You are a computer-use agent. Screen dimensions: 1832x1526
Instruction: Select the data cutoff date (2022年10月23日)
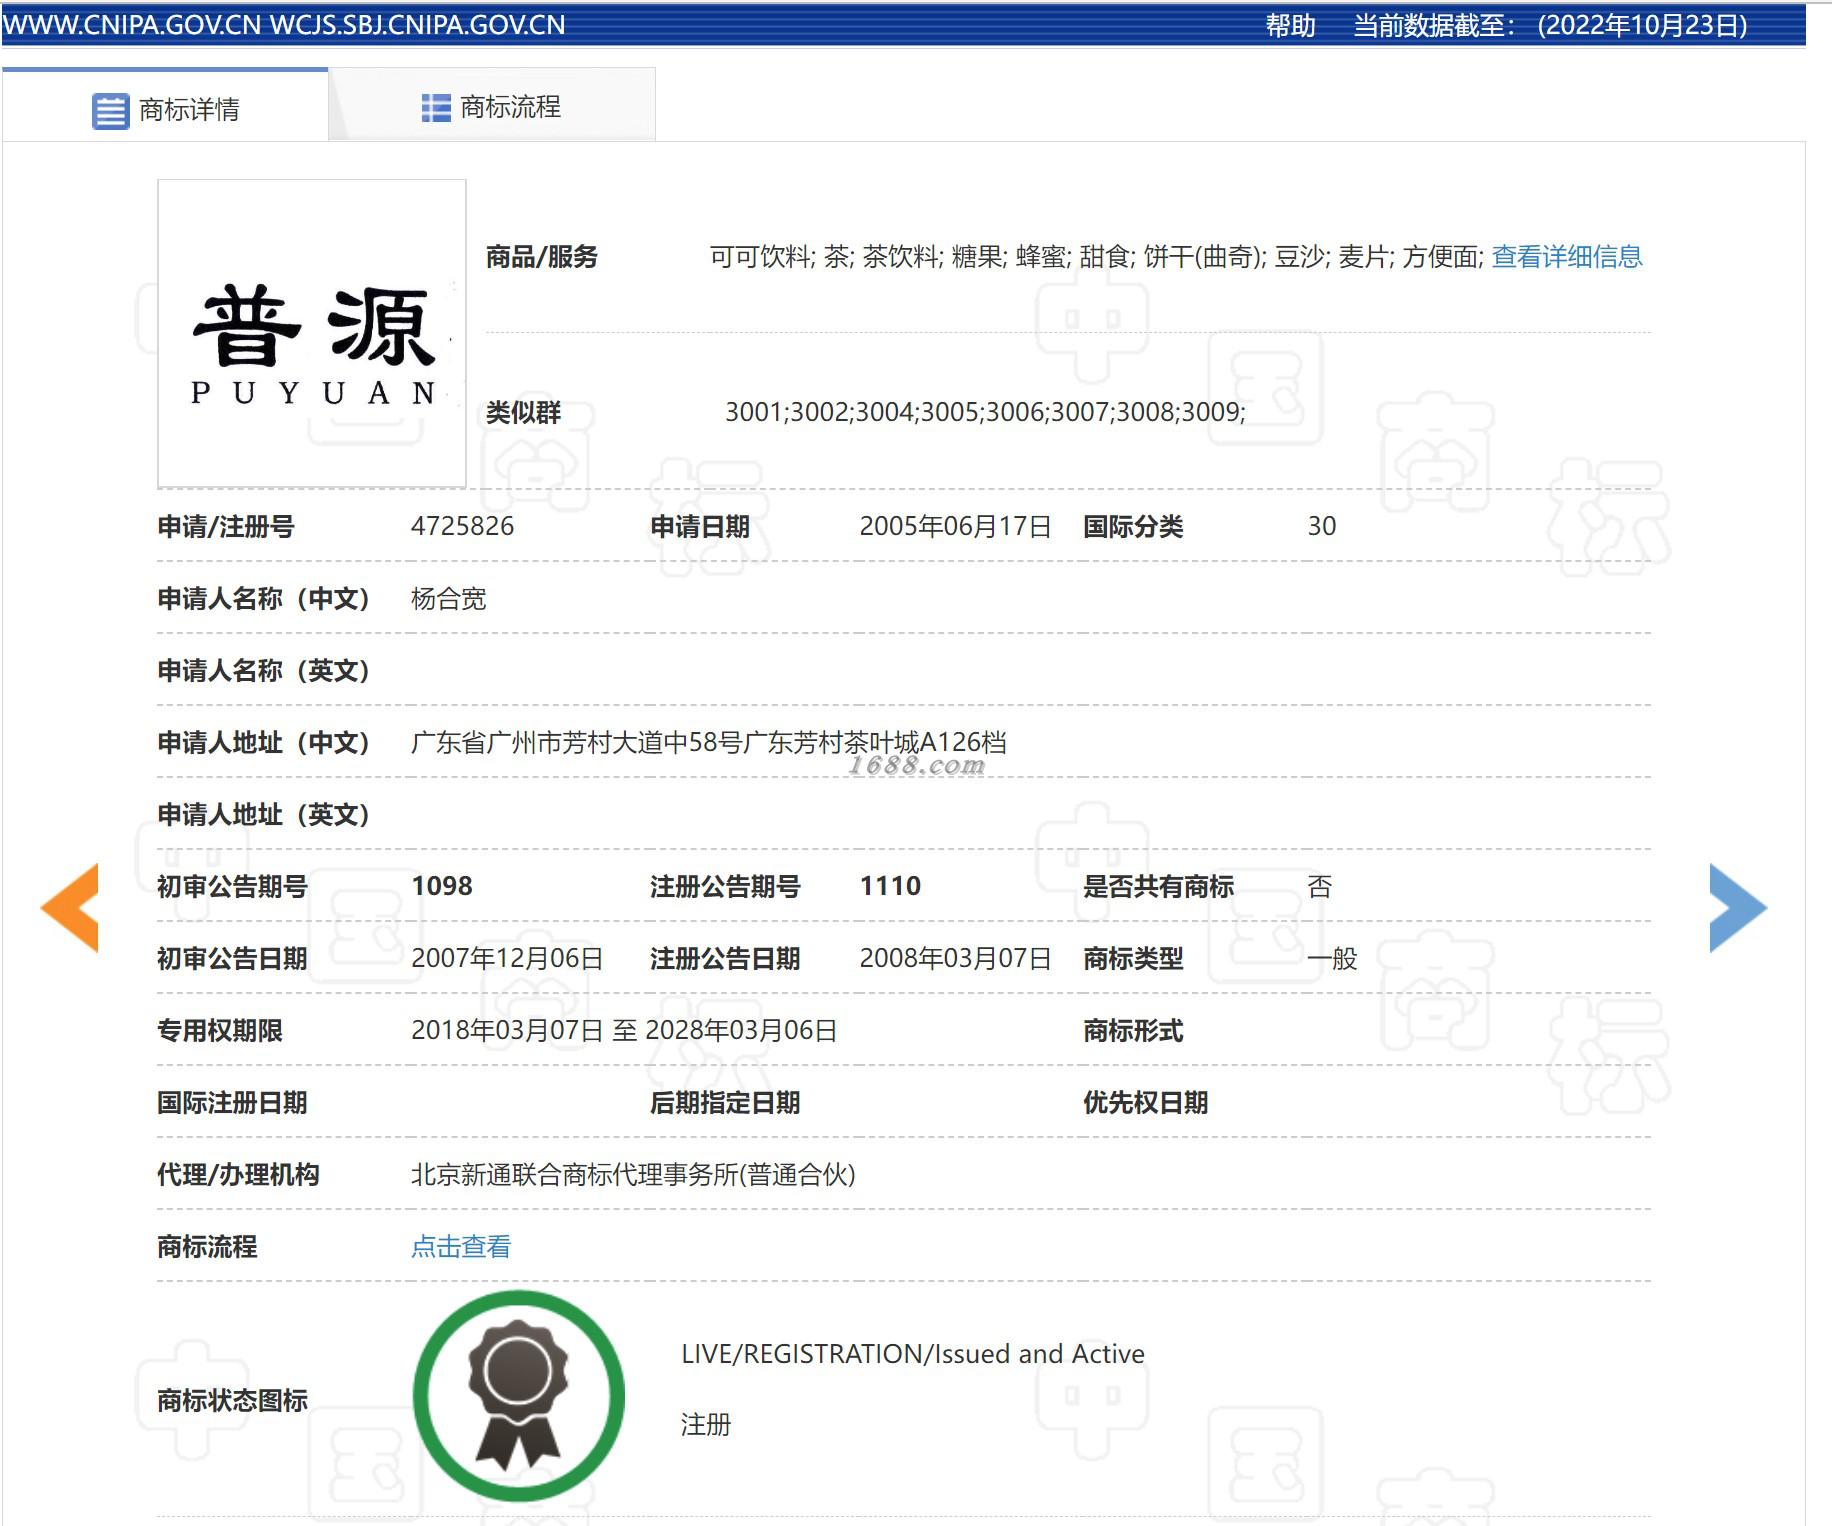tap(1642, 25)
